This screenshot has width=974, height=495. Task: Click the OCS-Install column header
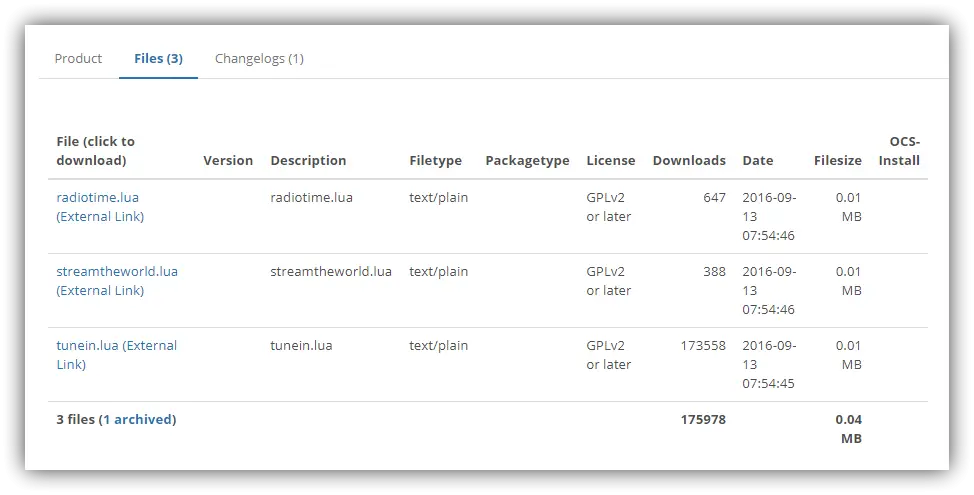(x=900, y=150)
